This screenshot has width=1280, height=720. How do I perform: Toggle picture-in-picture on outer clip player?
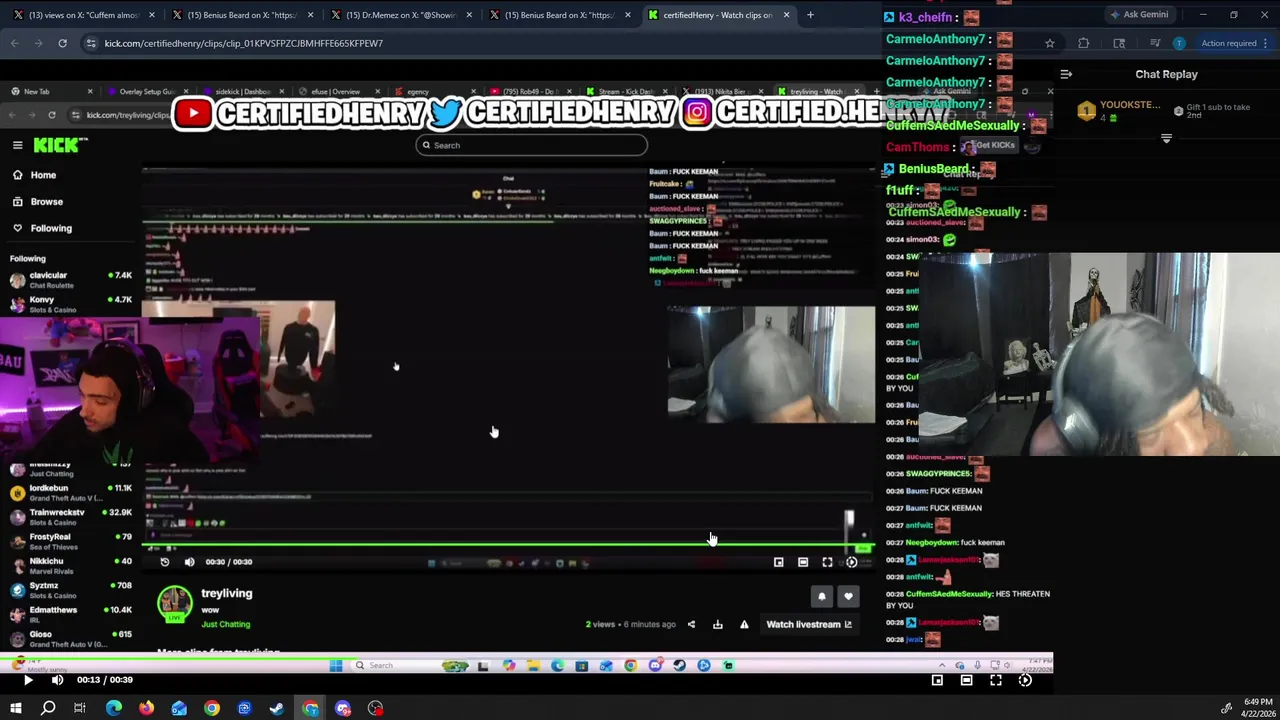coord(937,680)
